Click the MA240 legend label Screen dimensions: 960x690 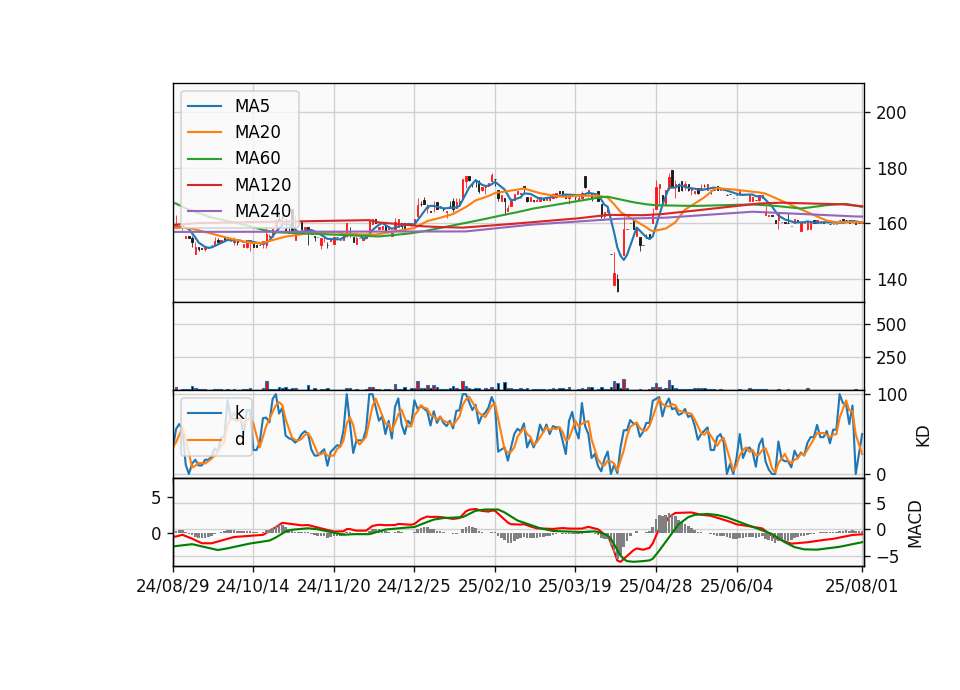pyautogui.click(x=263, y=211)
